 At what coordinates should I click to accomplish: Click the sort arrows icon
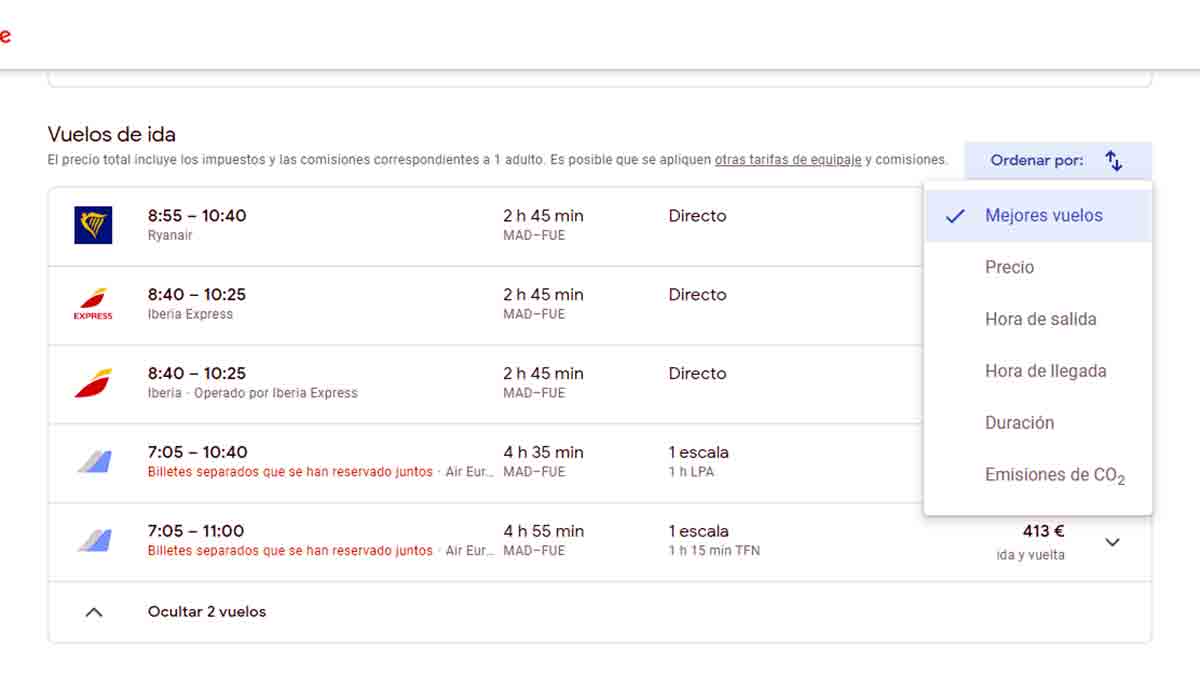(1114, 160)
